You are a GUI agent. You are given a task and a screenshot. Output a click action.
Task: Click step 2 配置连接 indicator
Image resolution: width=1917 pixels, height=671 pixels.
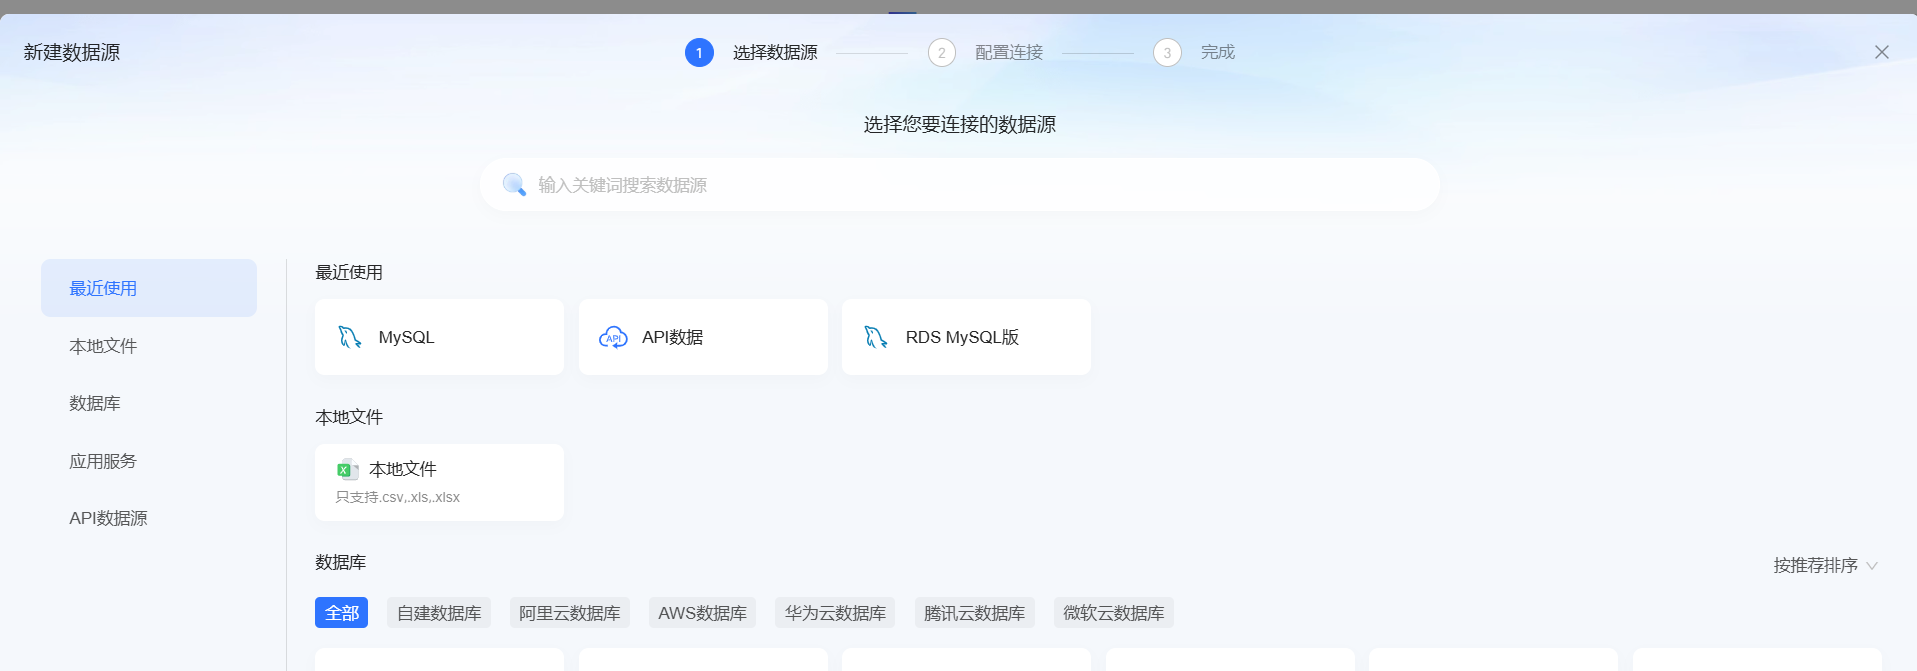(985, 52)
